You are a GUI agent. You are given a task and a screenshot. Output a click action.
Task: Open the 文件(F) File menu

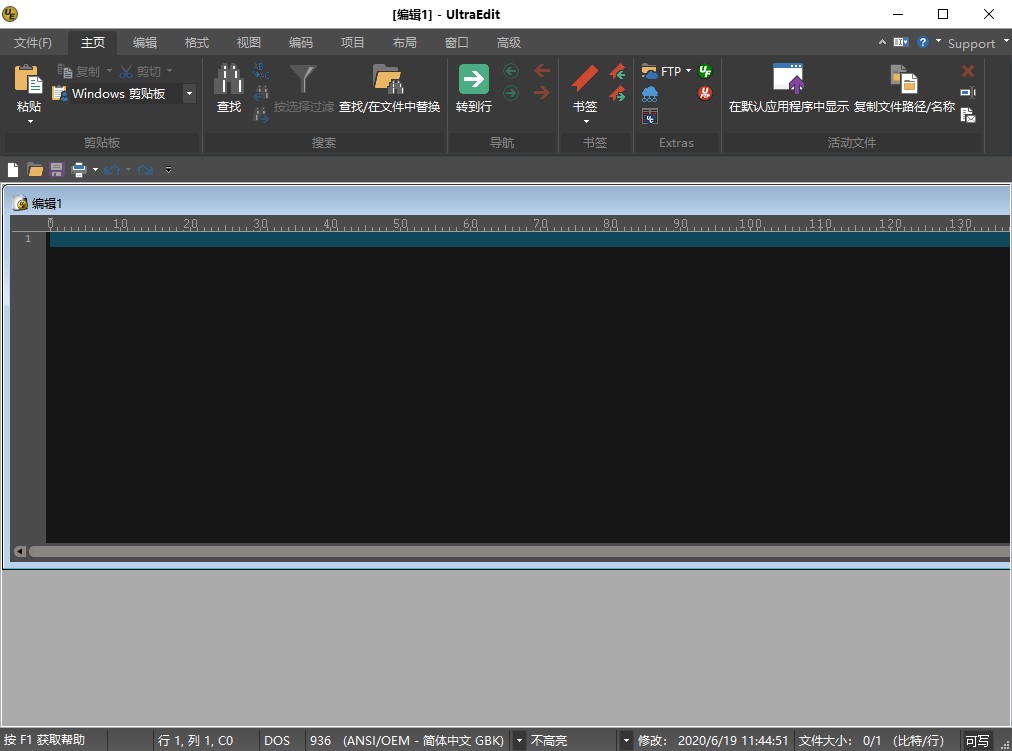[33, 43]
